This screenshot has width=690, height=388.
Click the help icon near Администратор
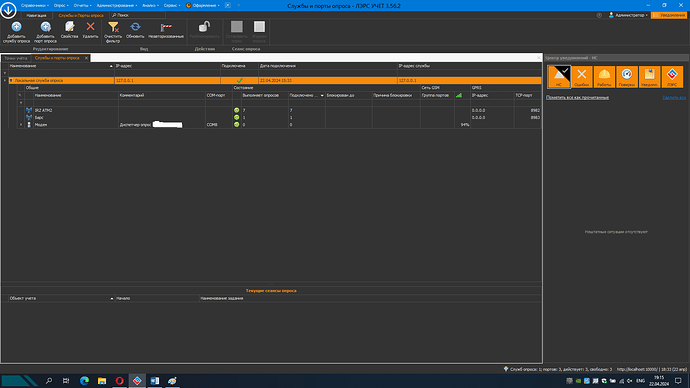click(x=599, y=15)
